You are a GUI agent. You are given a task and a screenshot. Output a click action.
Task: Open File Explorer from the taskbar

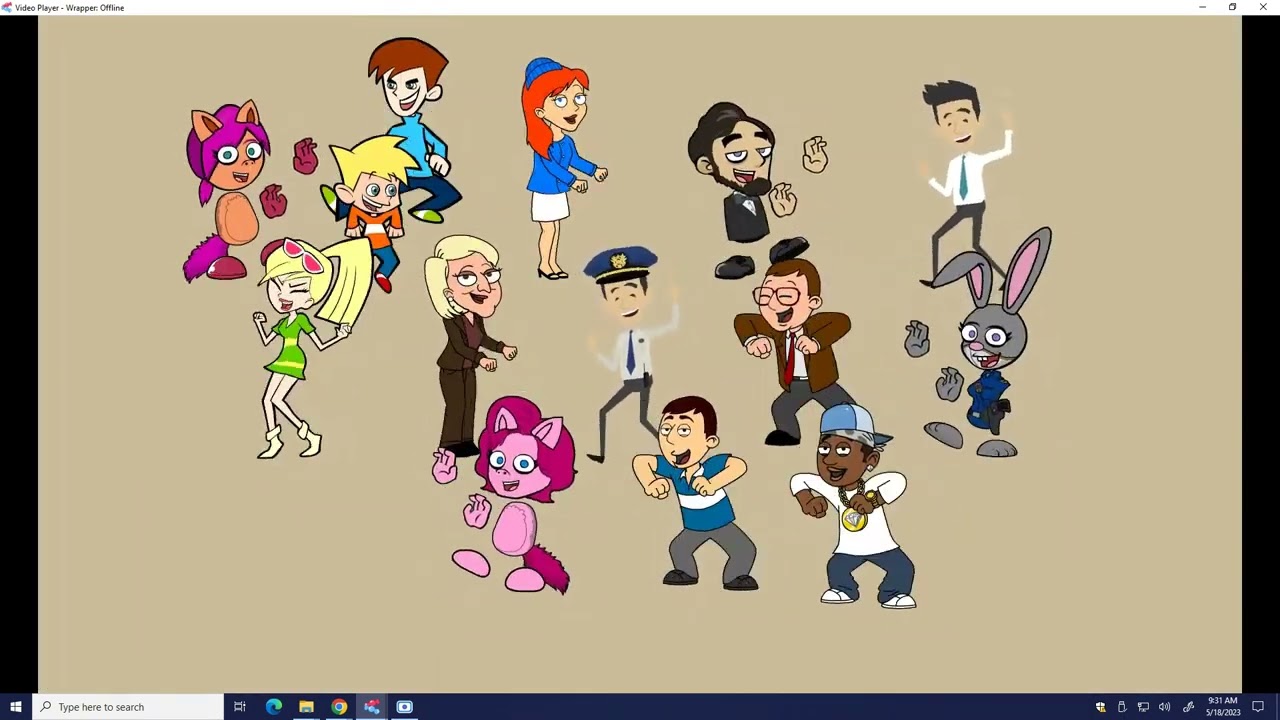coord(306,707)
